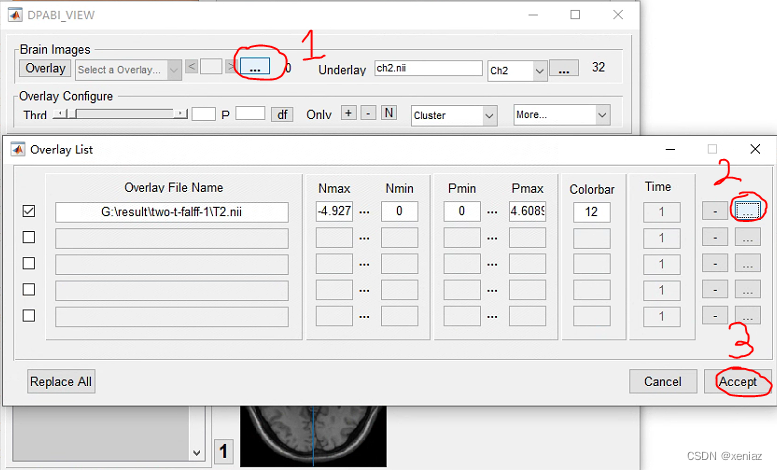Accept the Overlay List settings
The height and width of the screenshot is (470, 777).
[737, 381]
